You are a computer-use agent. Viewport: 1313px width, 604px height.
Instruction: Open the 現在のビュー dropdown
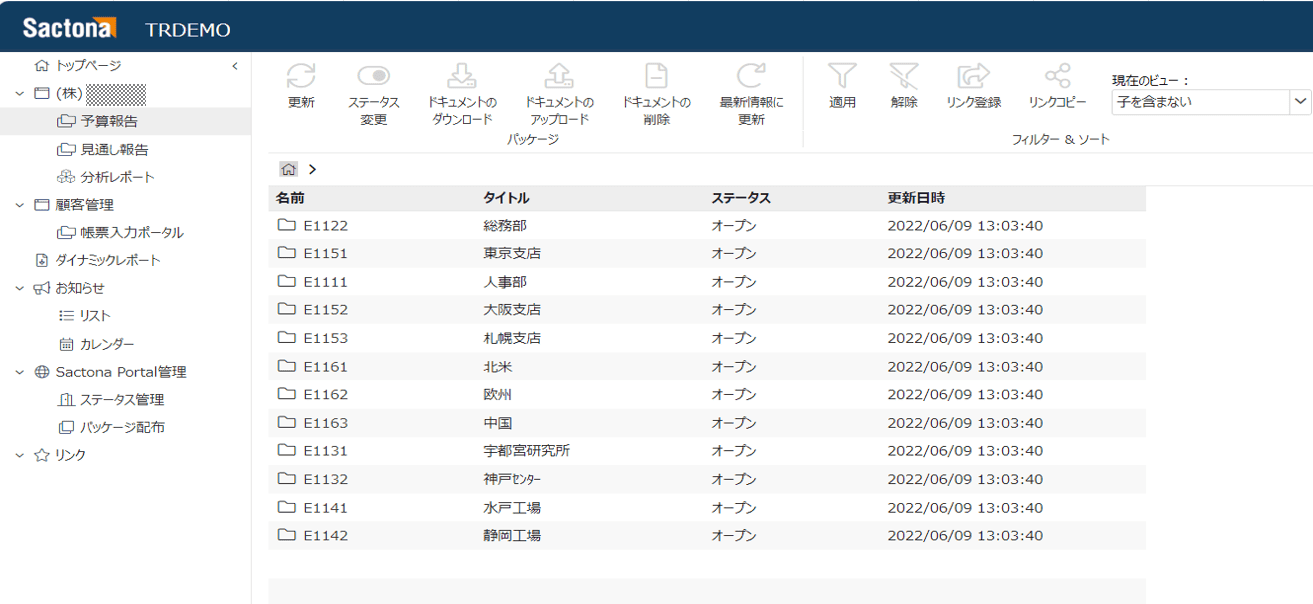[x=1300, y=102]
